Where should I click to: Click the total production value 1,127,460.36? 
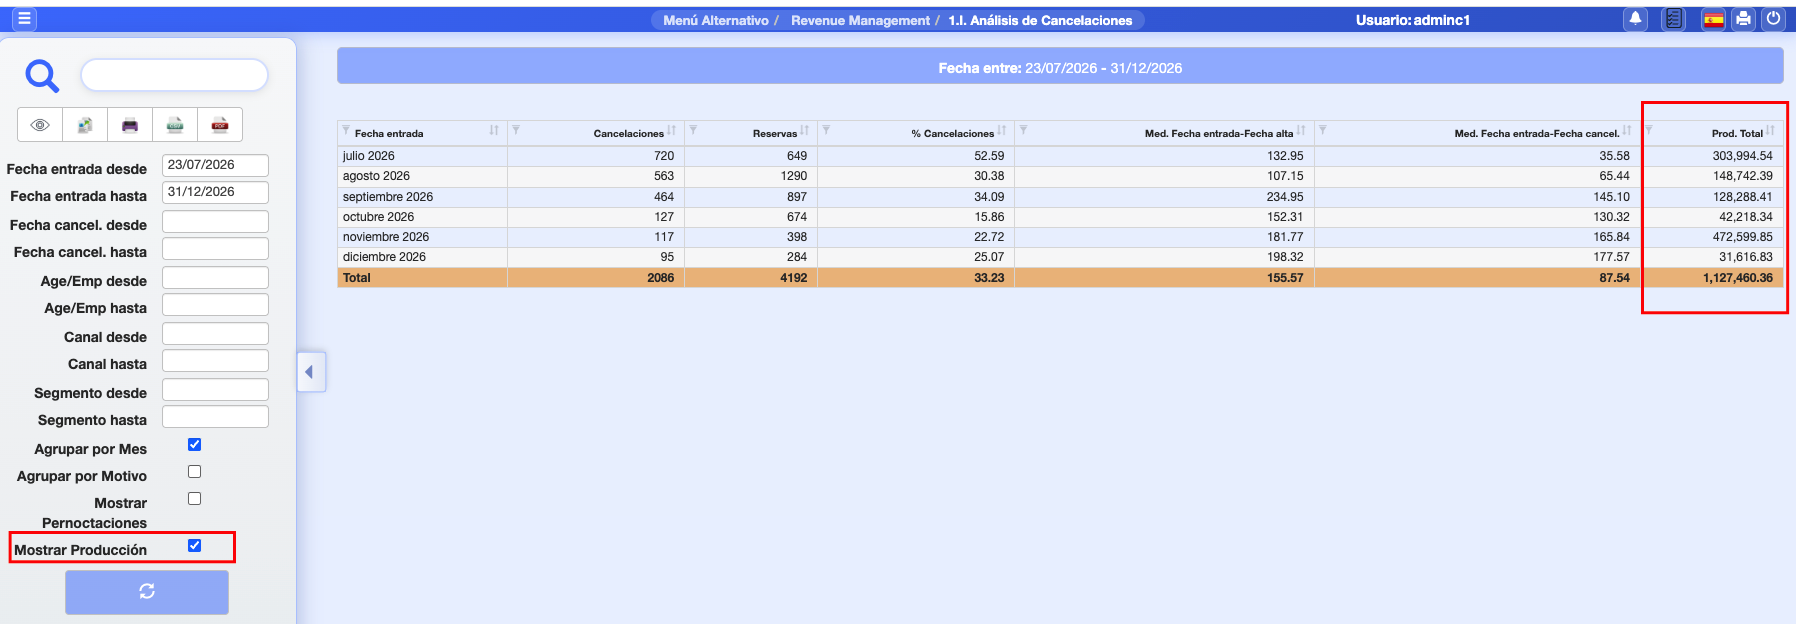click(1738, 278)
